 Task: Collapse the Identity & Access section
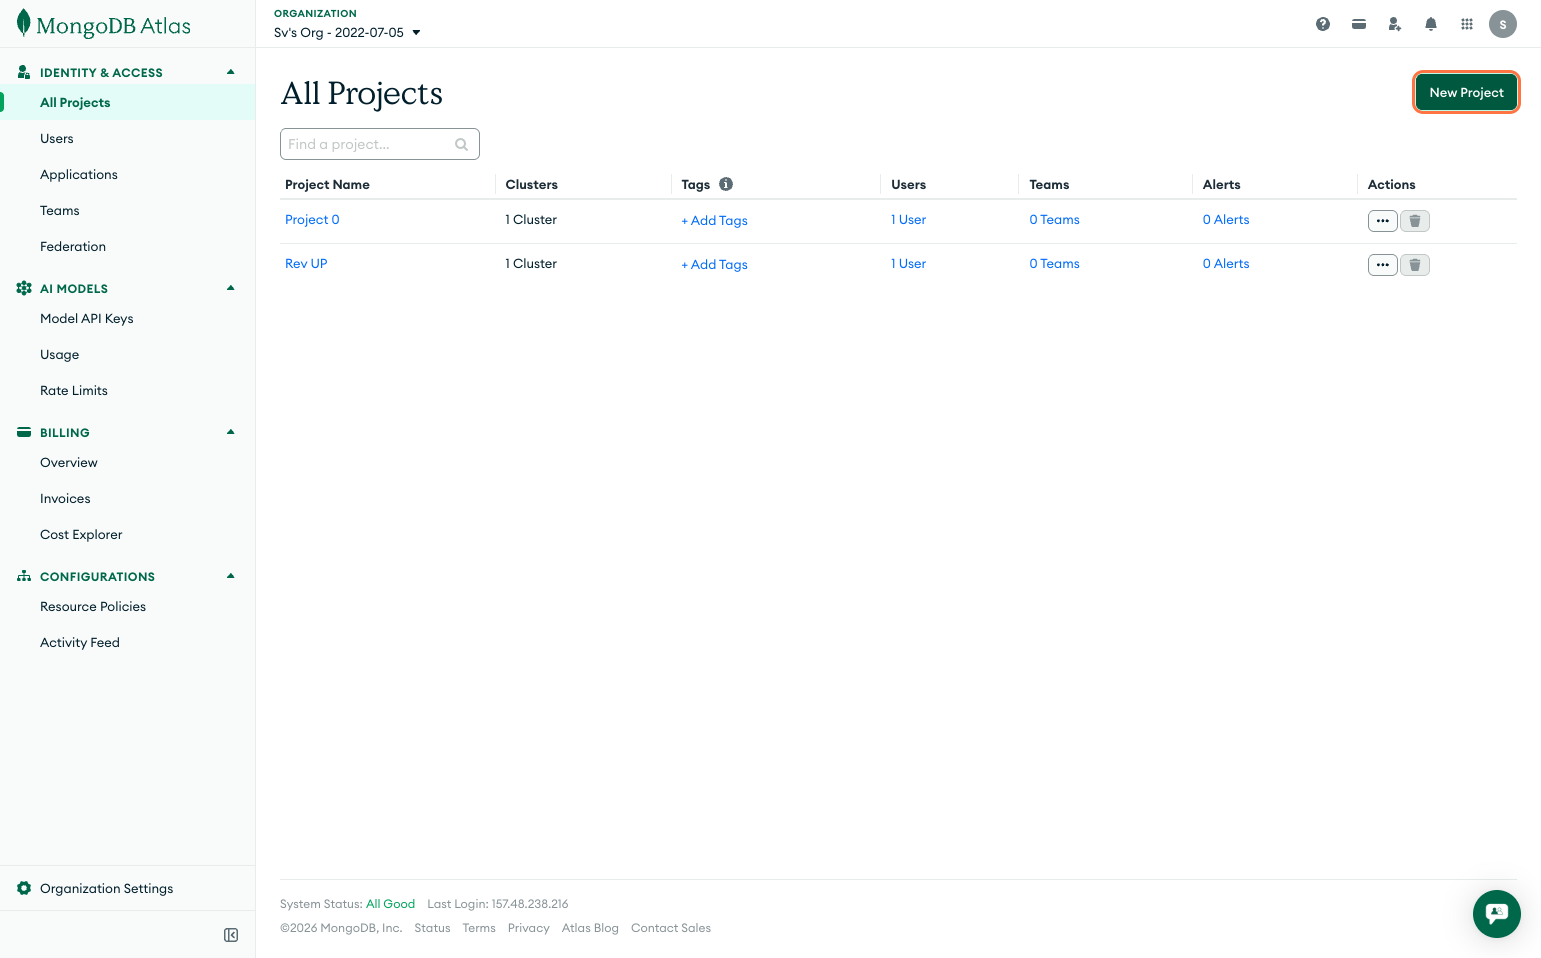pos(230,71)
